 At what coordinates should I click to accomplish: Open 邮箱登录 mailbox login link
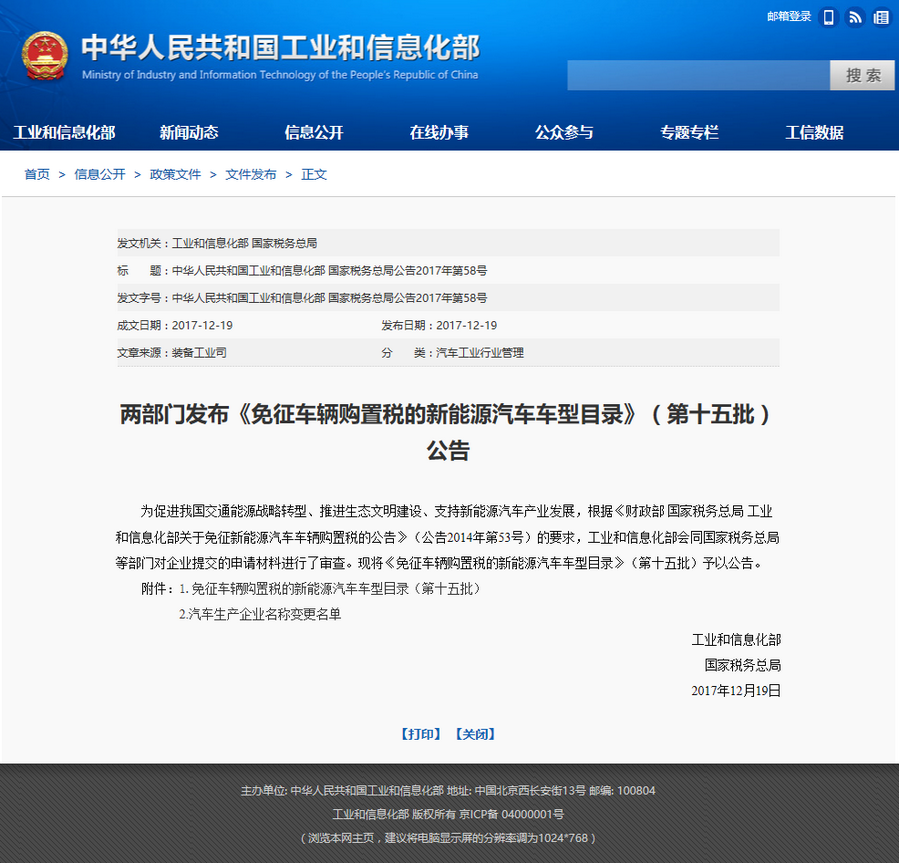(789, 17)
